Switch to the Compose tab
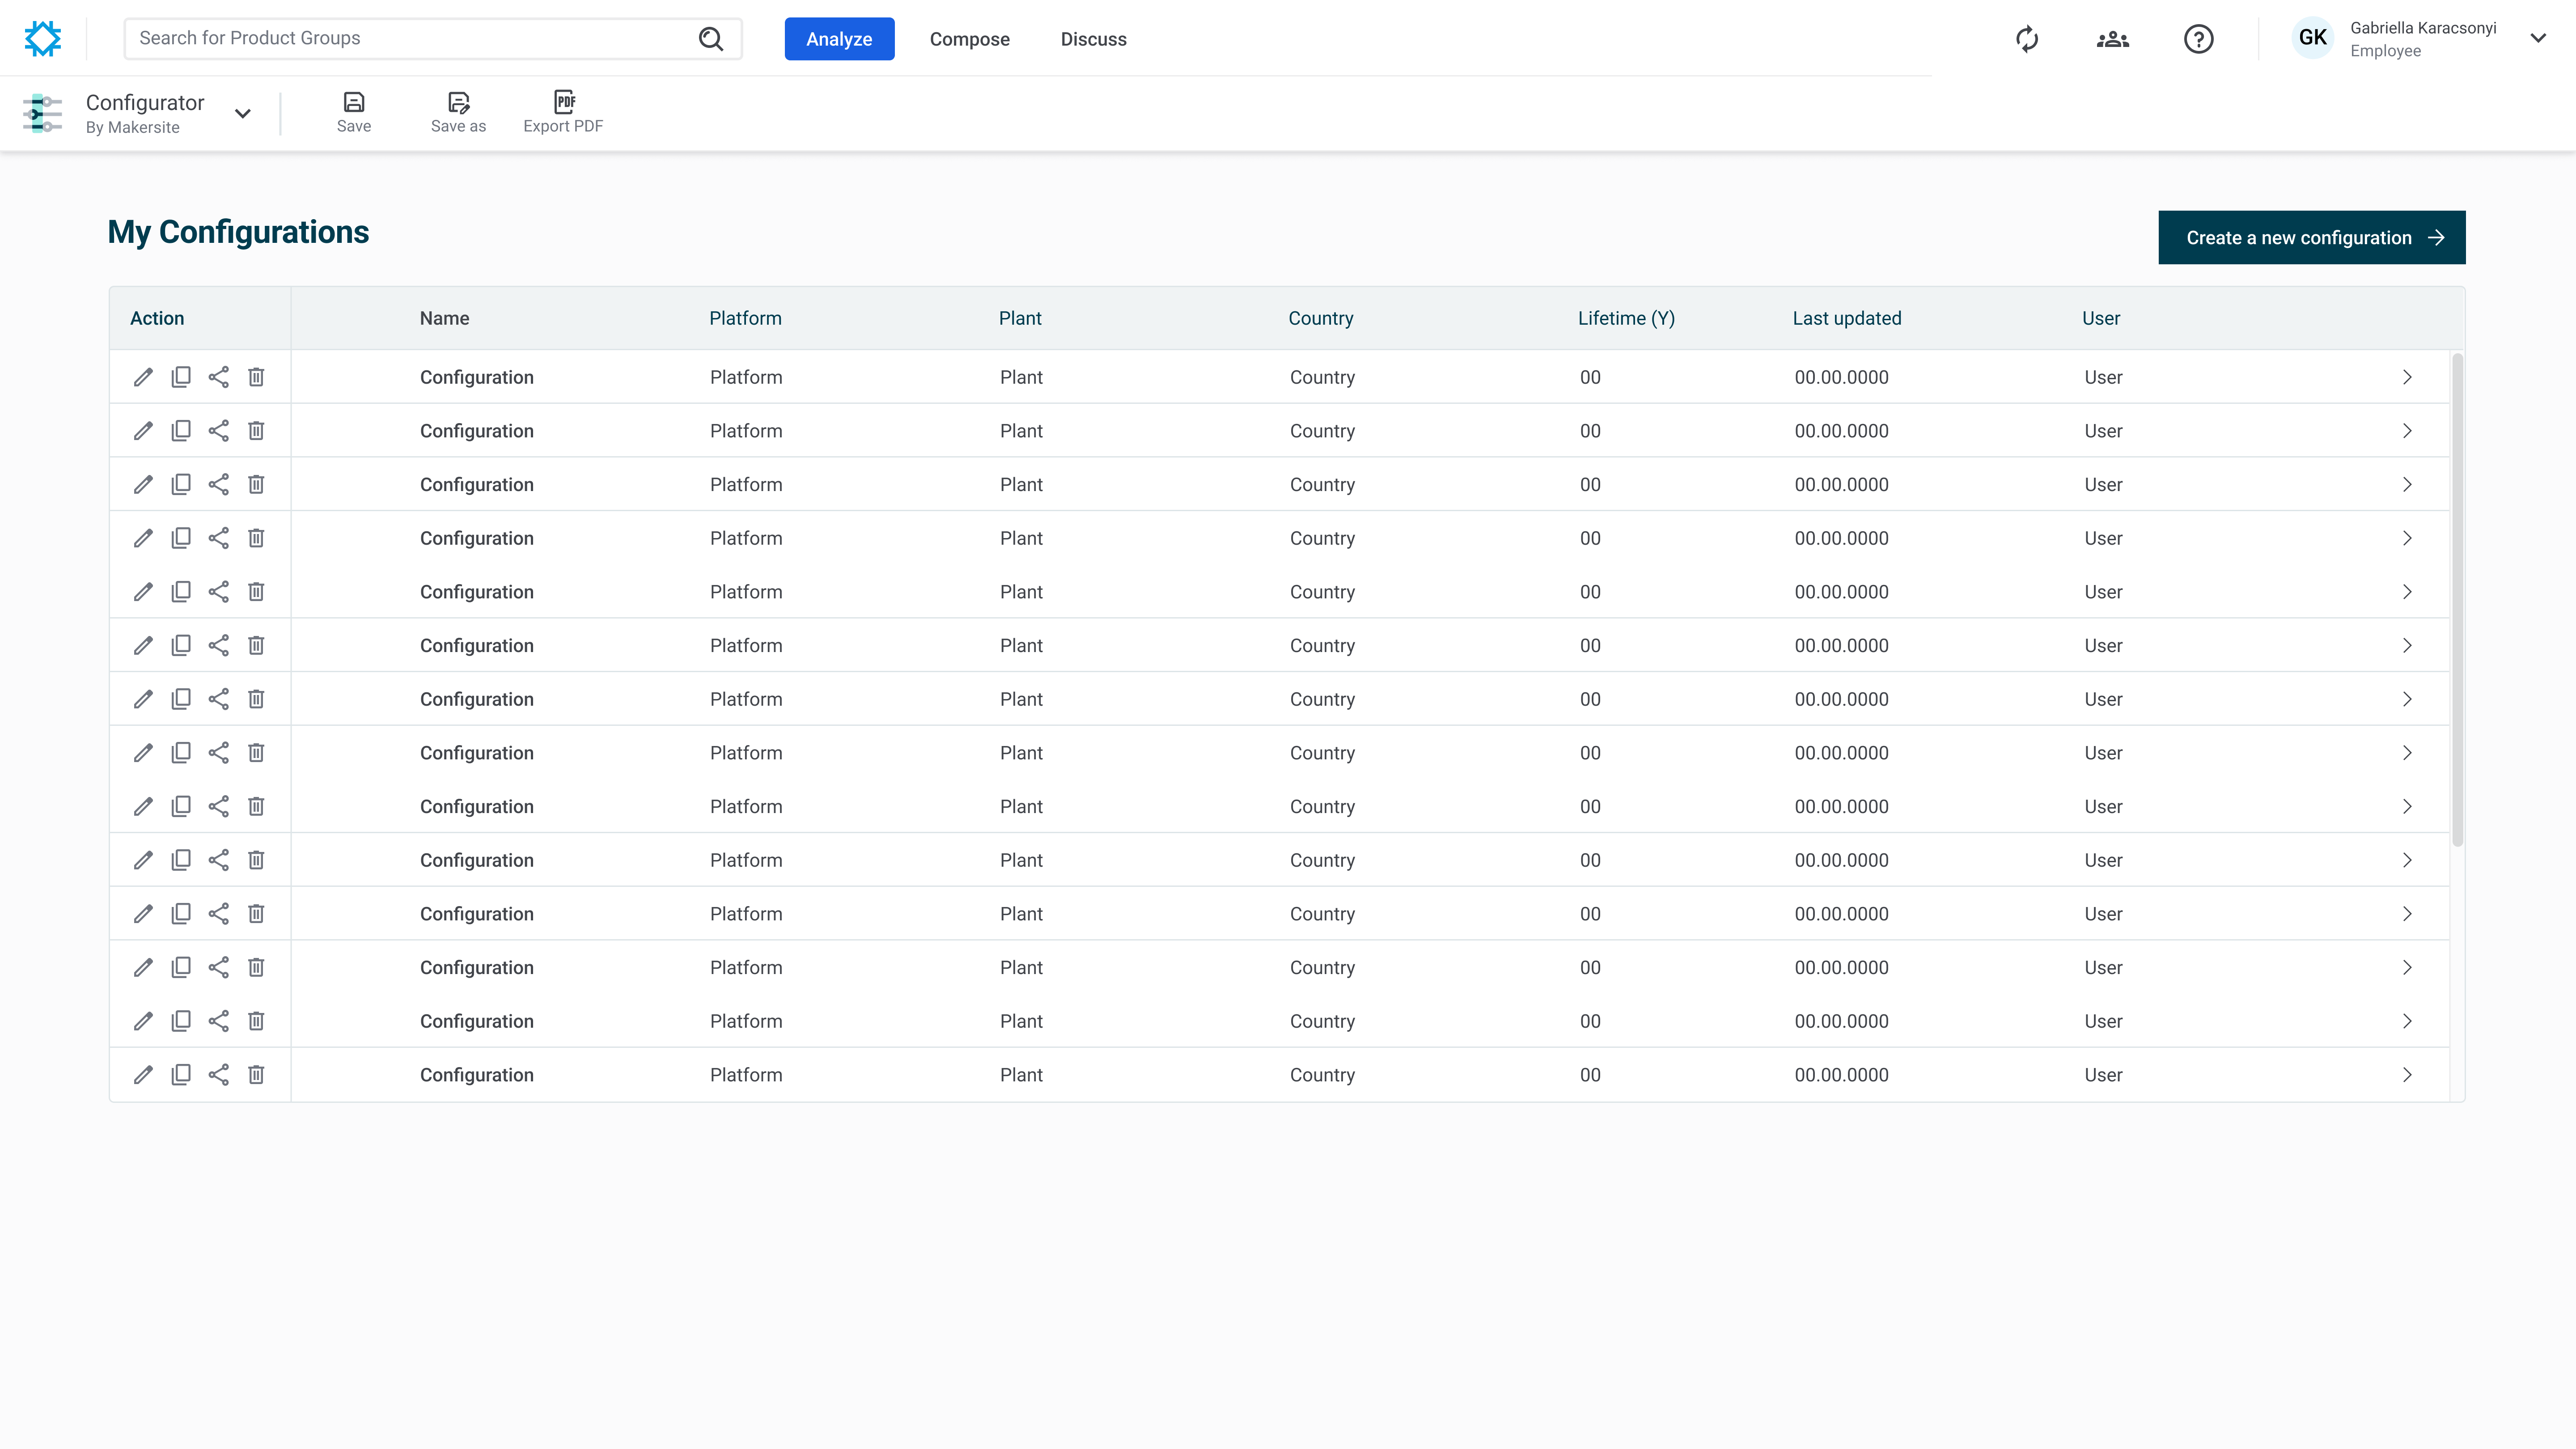Screen dimensions: 2576x1449 coord(969,39)
